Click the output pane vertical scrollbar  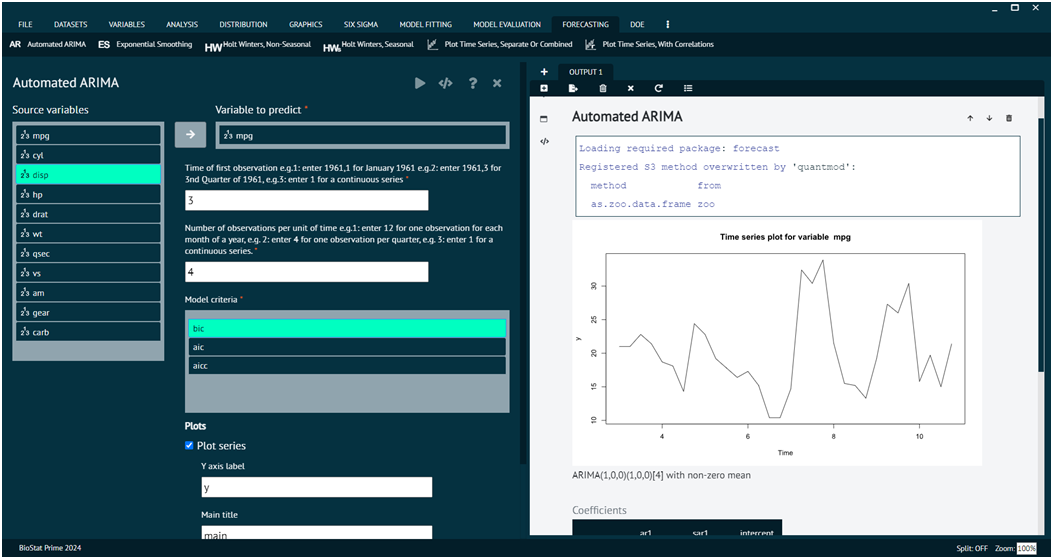pos(1041,245)
